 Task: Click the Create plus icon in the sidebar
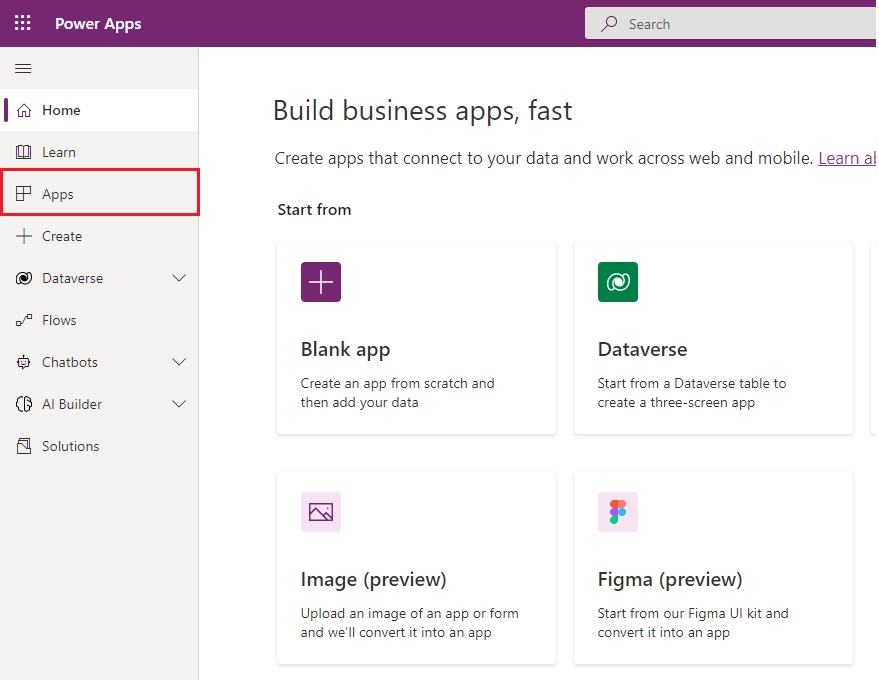pyautogui.click(x=24, y=236)
